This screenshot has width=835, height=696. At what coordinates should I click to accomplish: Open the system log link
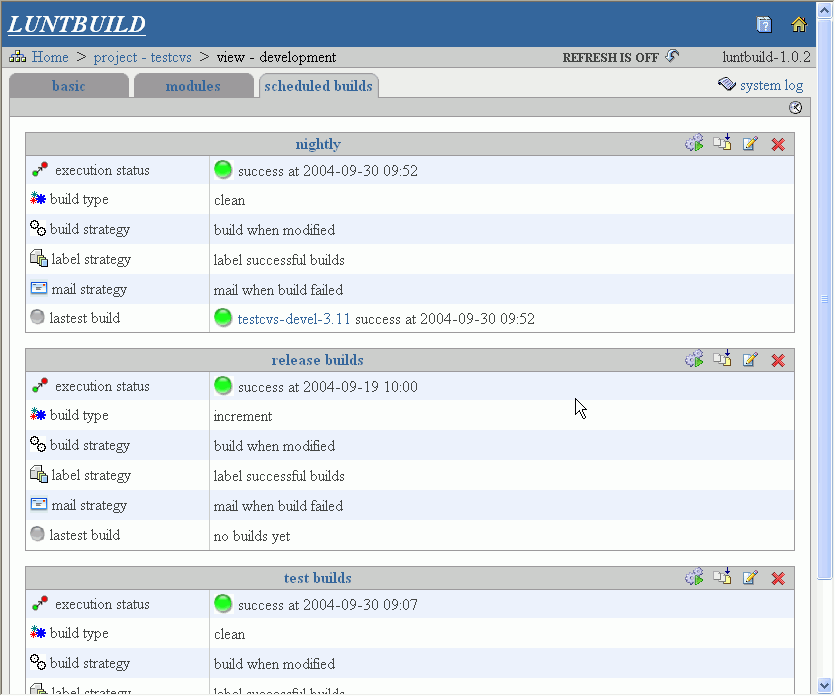tap(771, 86)
